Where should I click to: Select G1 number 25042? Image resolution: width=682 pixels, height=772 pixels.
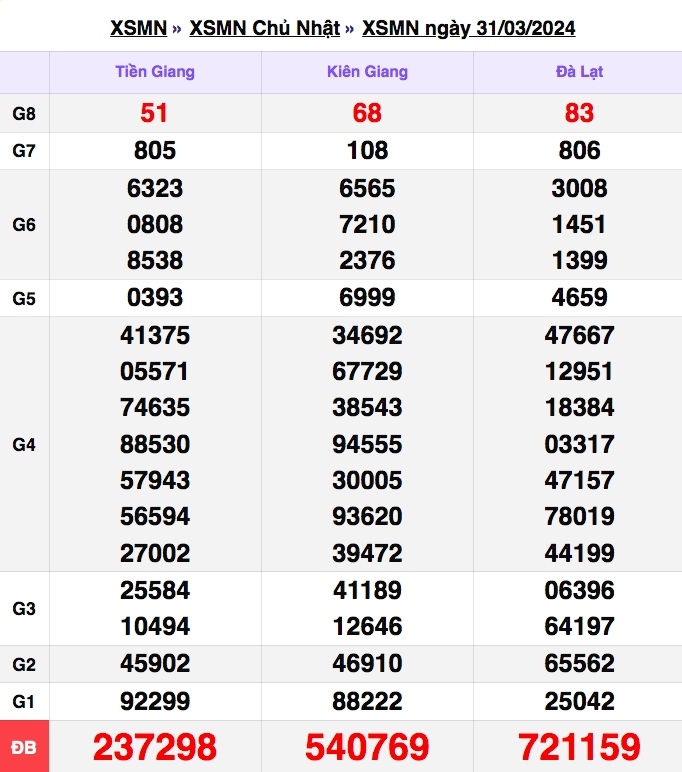point(579,702)
